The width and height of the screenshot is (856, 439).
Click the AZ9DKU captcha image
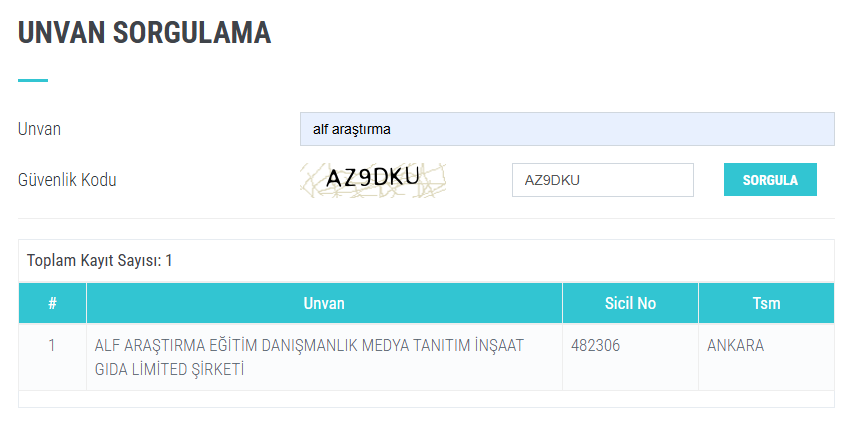373,180
